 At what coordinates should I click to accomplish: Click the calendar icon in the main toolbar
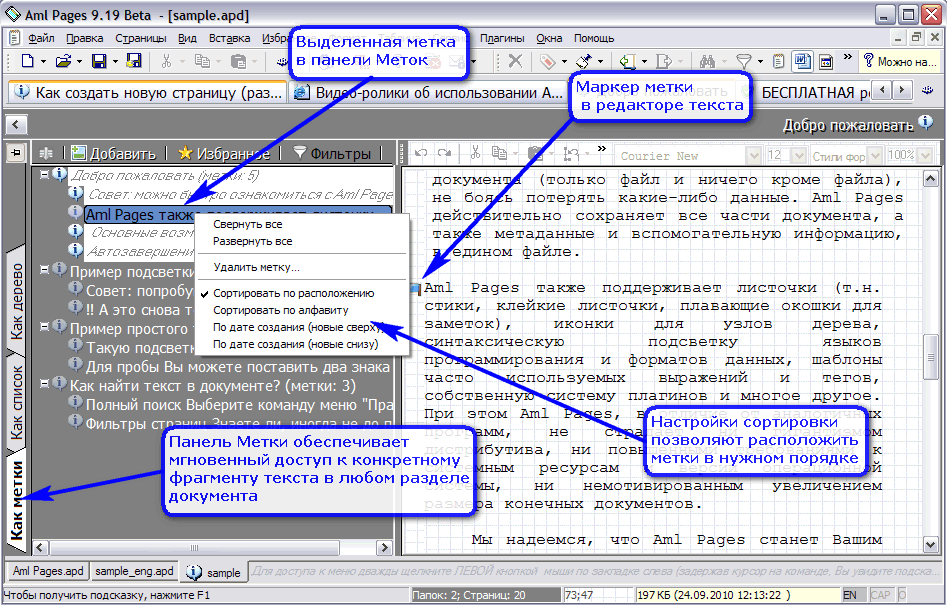click(x=826, y=61)
